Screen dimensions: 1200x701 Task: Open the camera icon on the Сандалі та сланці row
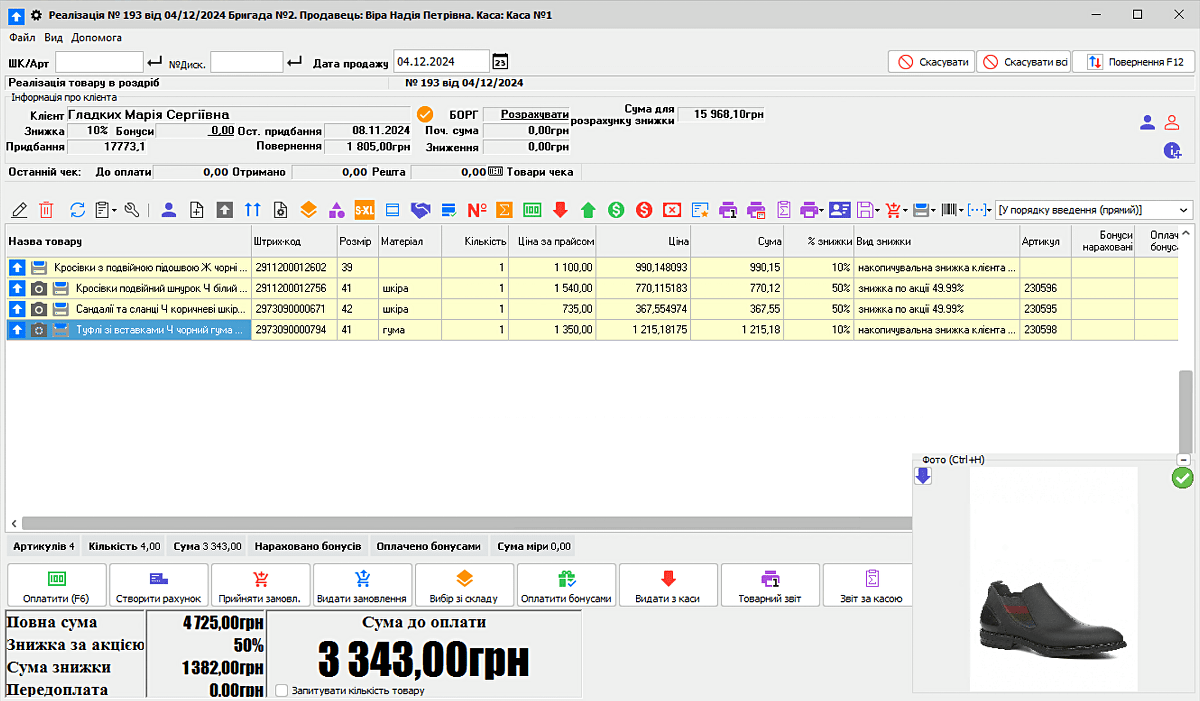click(37, 309)
